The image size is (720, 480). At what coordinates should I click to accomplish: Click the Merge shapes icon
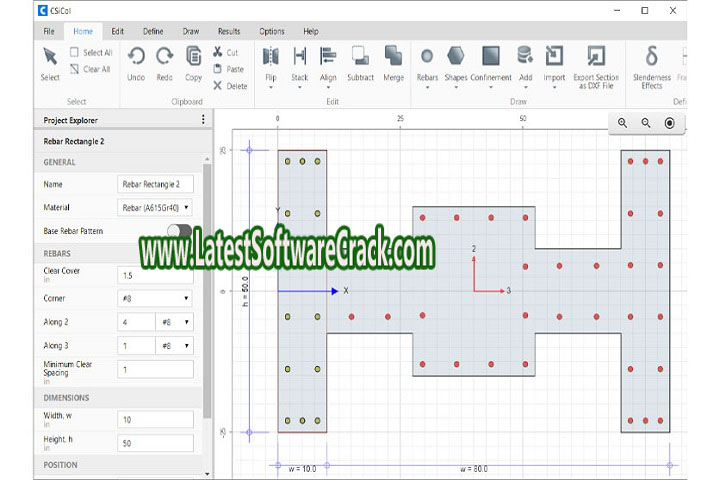[393, 60]
